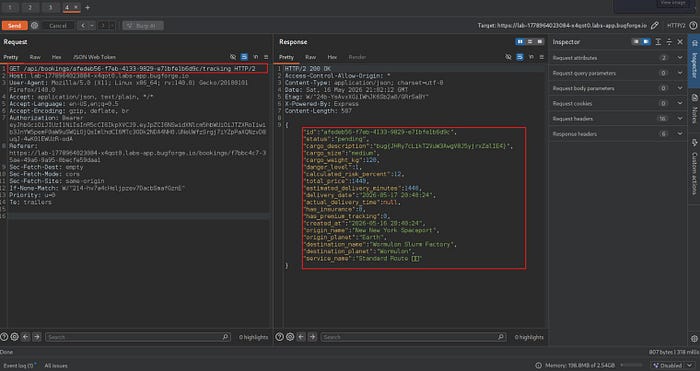The width and height of the screenshot is (700, 371).
Task: Select the Request Hex view tab
Action: pos(56,57)
